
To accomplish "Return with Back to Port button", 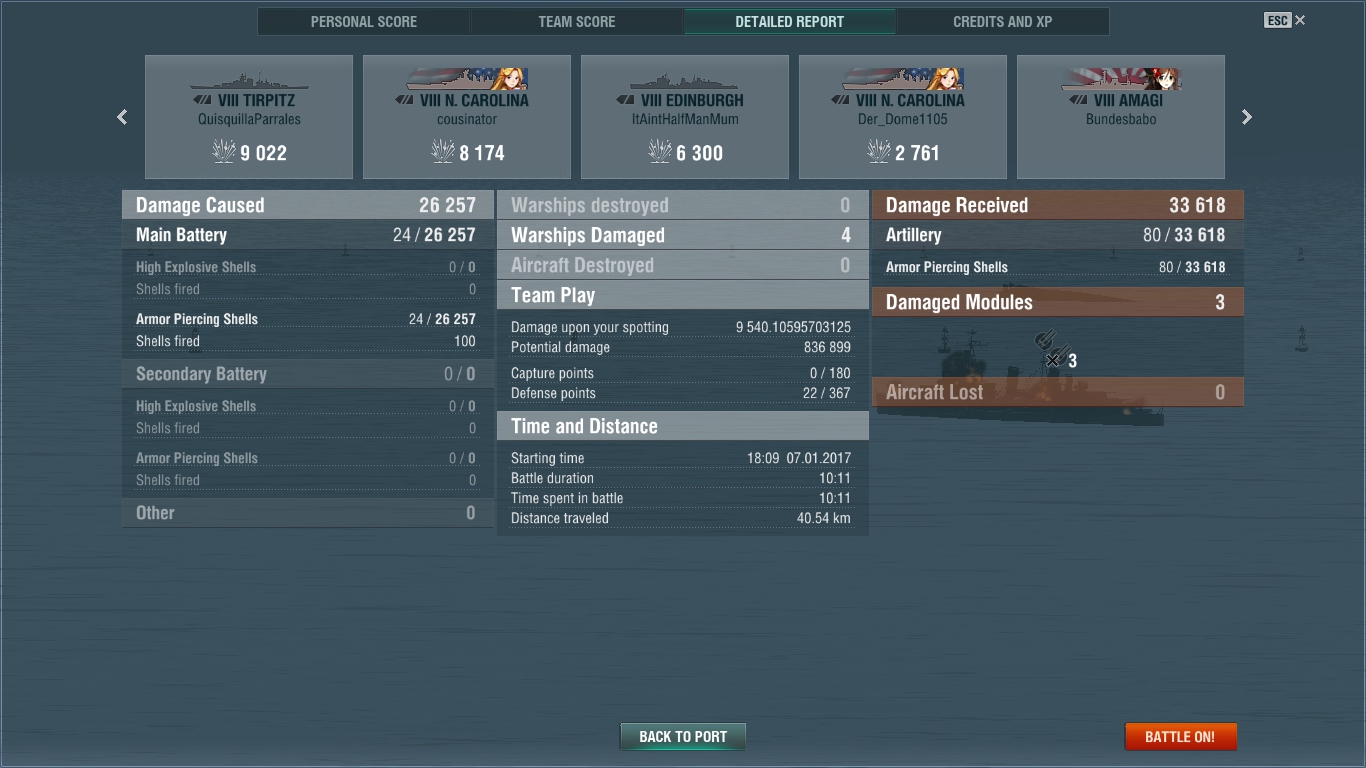I will (x=683, y=737).
